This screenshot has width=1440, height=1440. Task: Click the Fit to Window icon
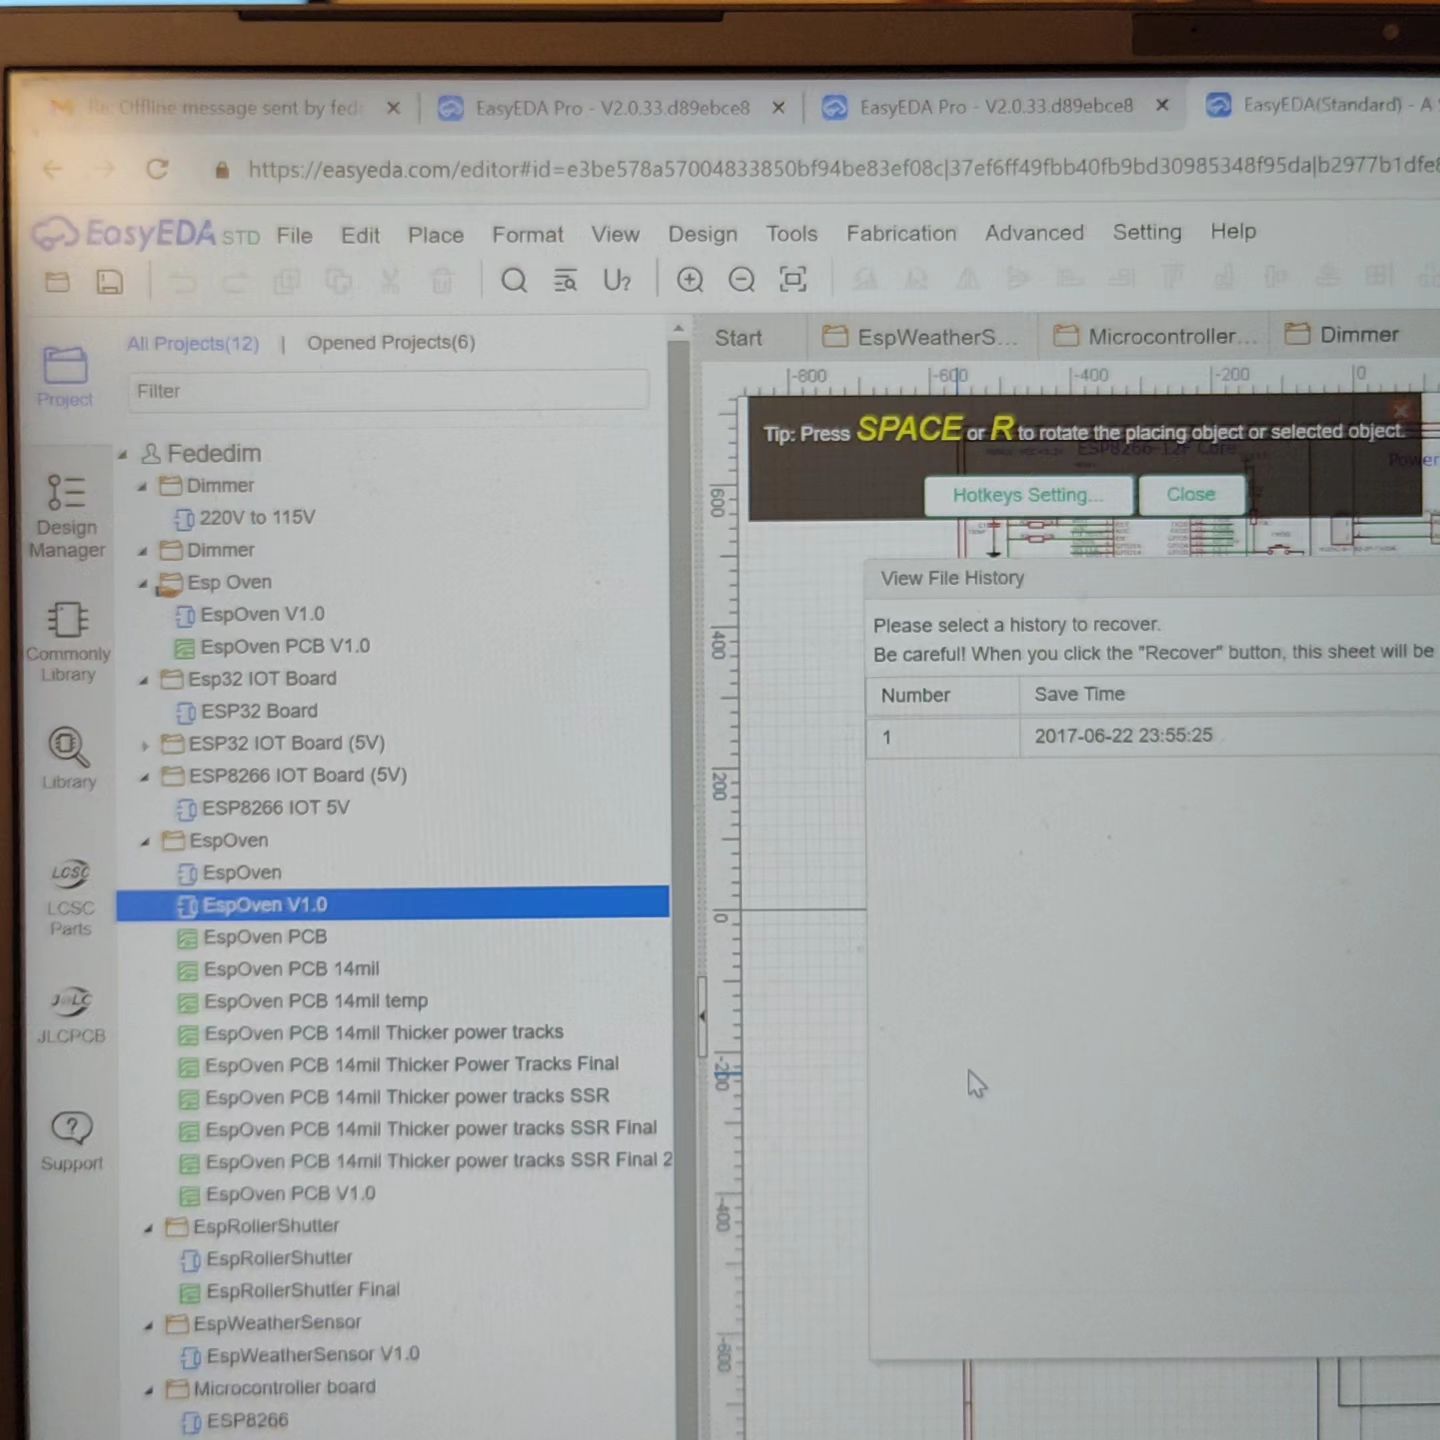[793, 280]
